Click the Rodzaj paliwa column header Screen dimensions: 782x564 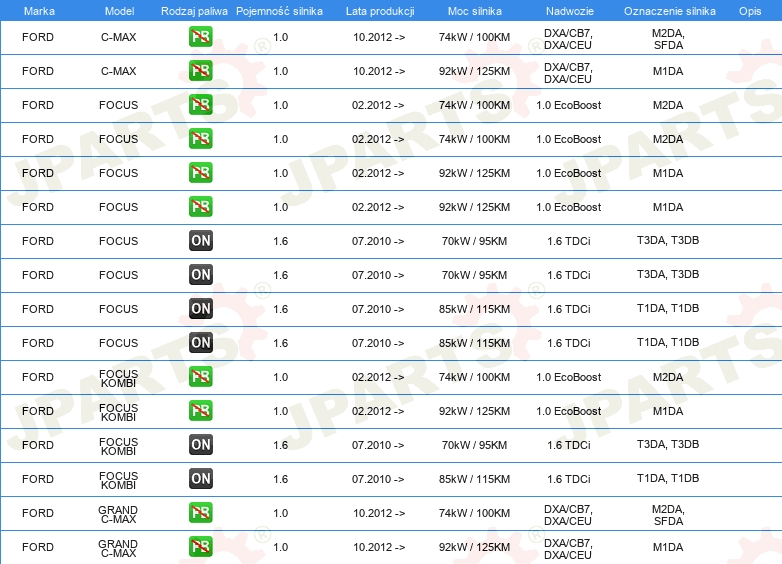coord(194,11)
